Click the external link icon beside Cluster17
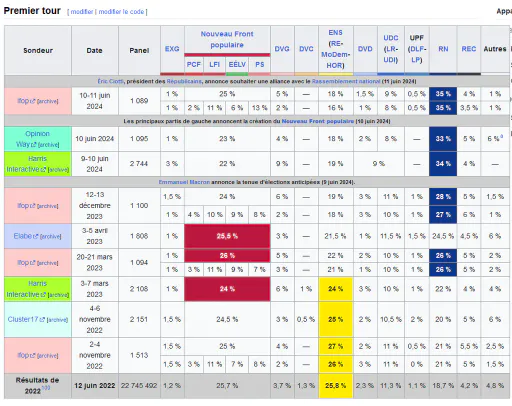 (42, 320)
